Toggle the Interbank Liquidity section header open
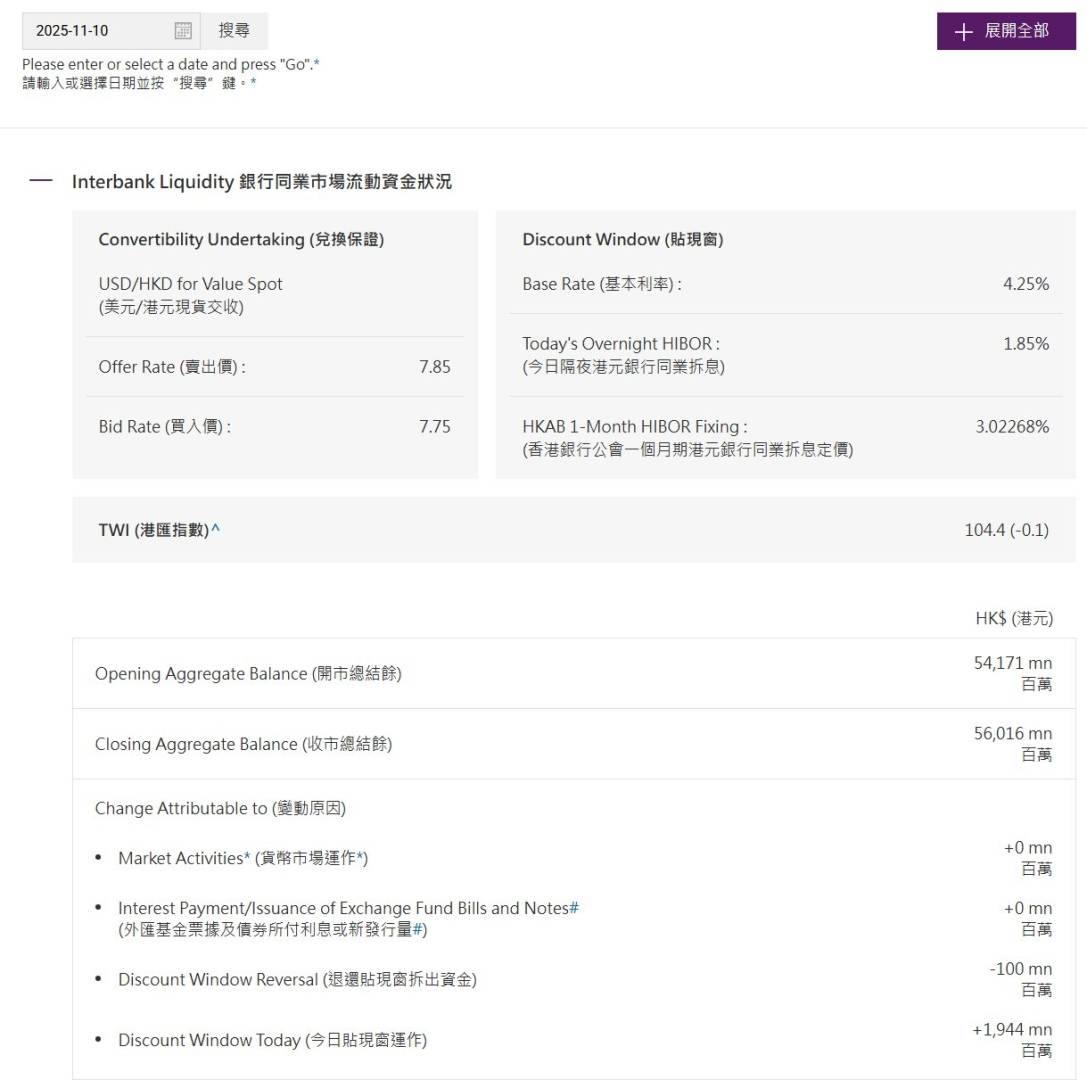 (260, 181)
